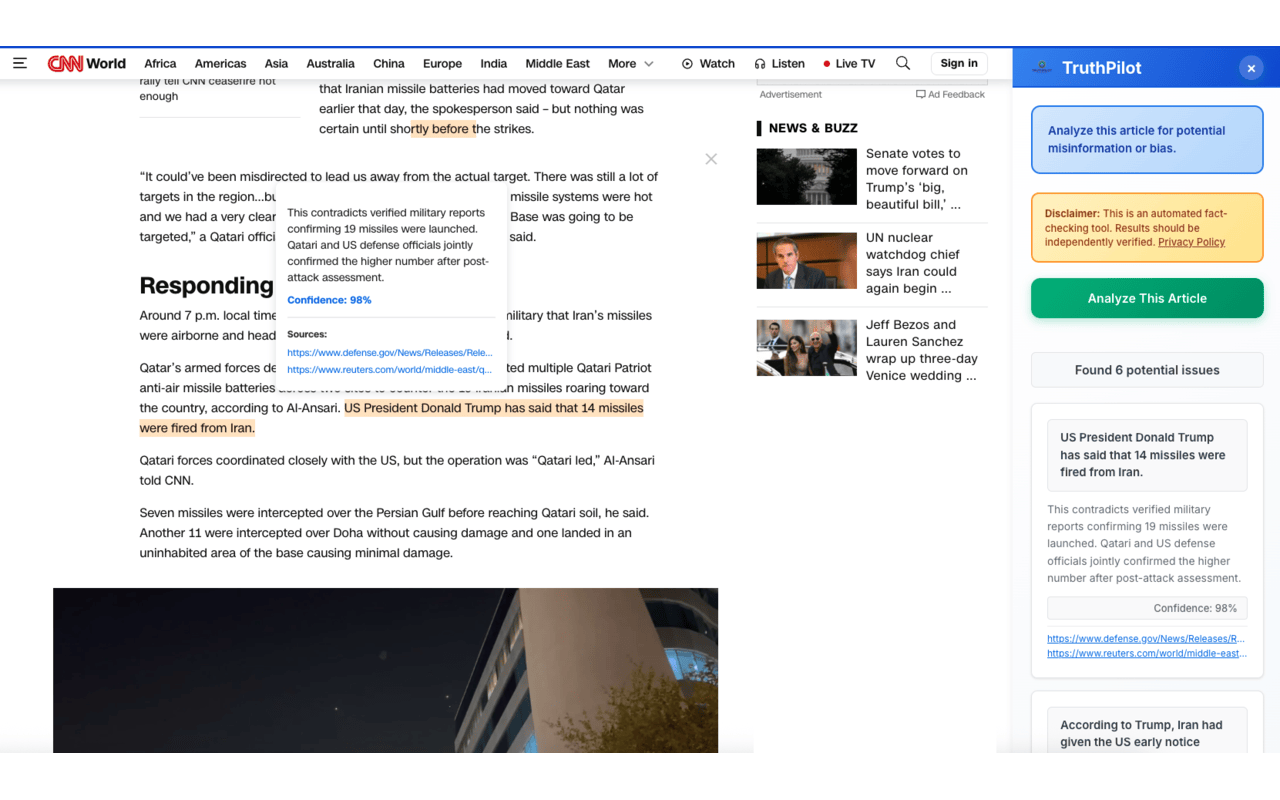Dismiss the ad with the X icon
Viewport: 1280px width, 800px height.
711,159
